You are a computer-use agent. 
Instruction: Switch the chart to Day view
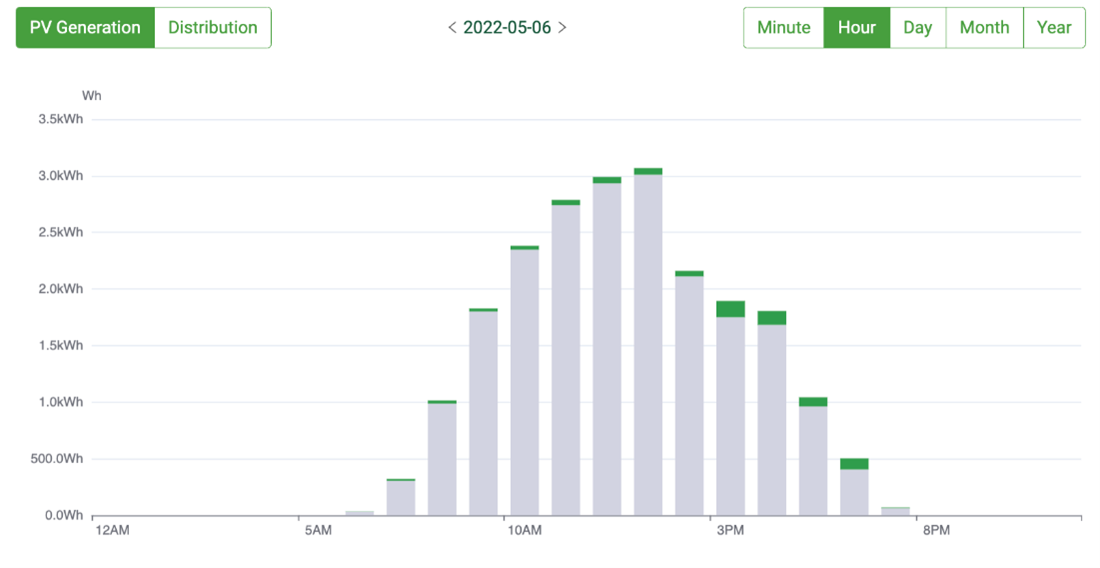coord(917,28)
